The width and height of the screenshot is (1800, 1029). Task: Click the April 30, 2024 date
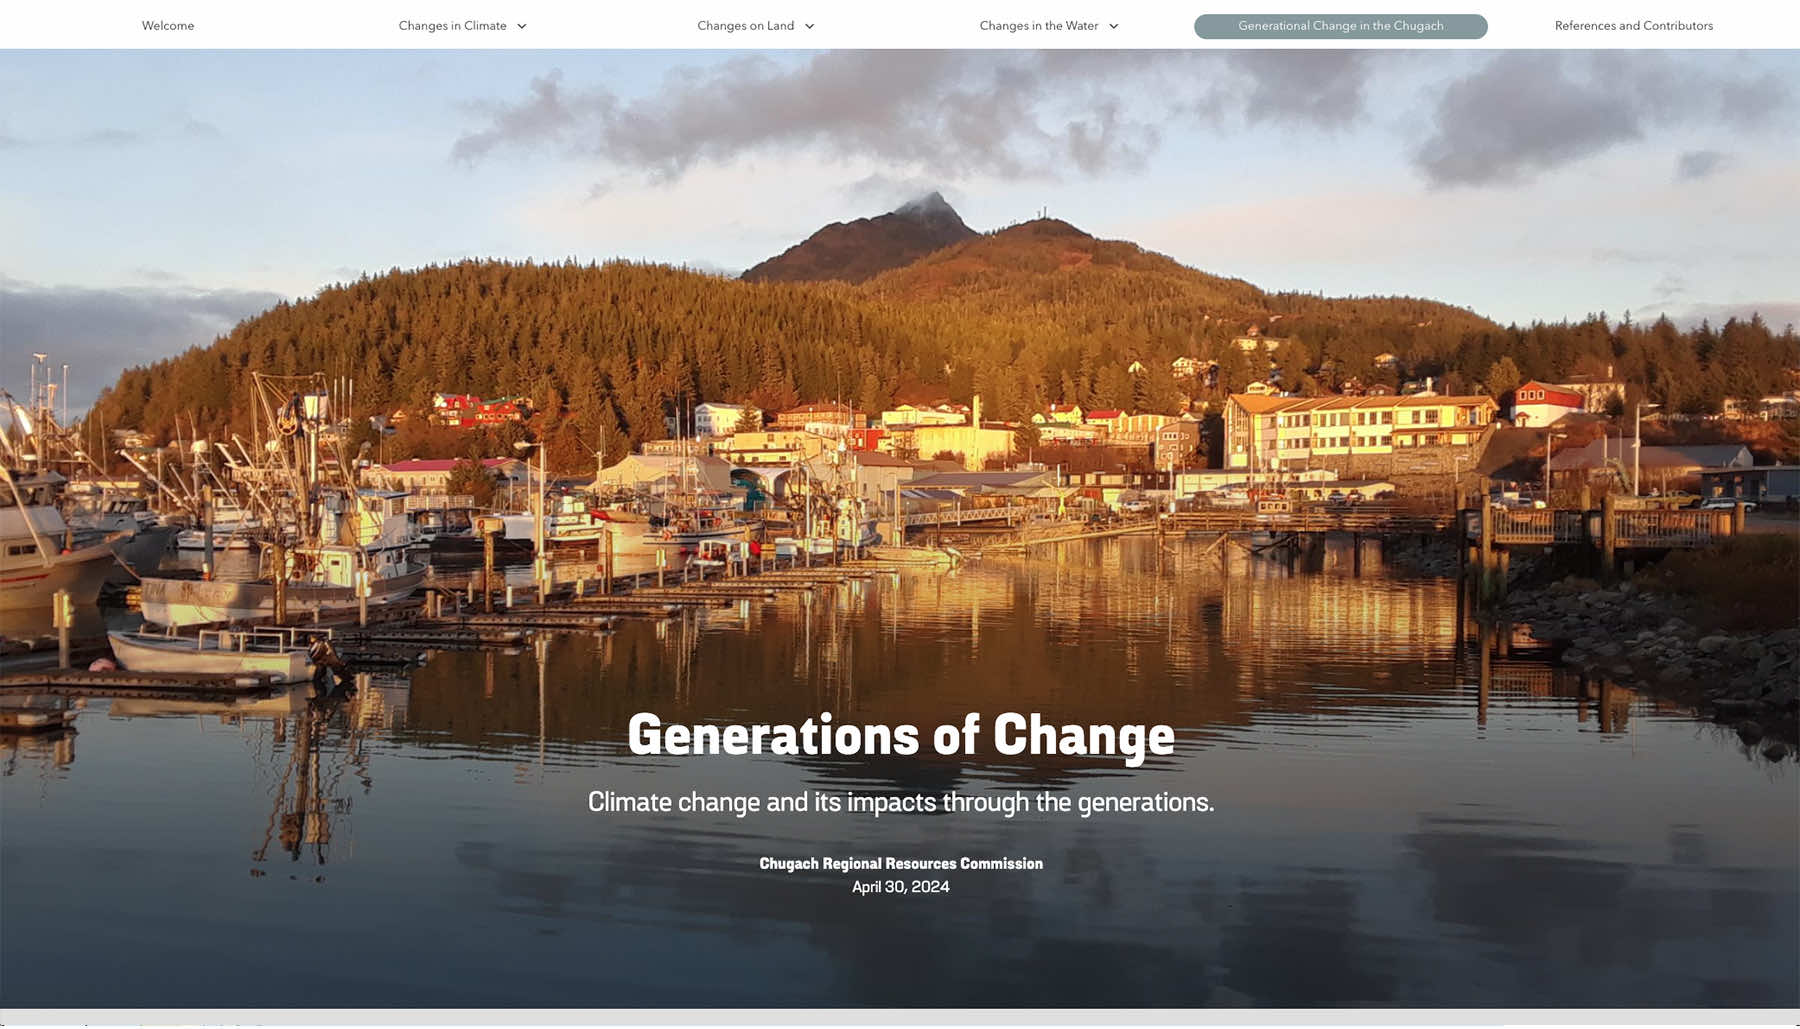[x=901, y=887]
